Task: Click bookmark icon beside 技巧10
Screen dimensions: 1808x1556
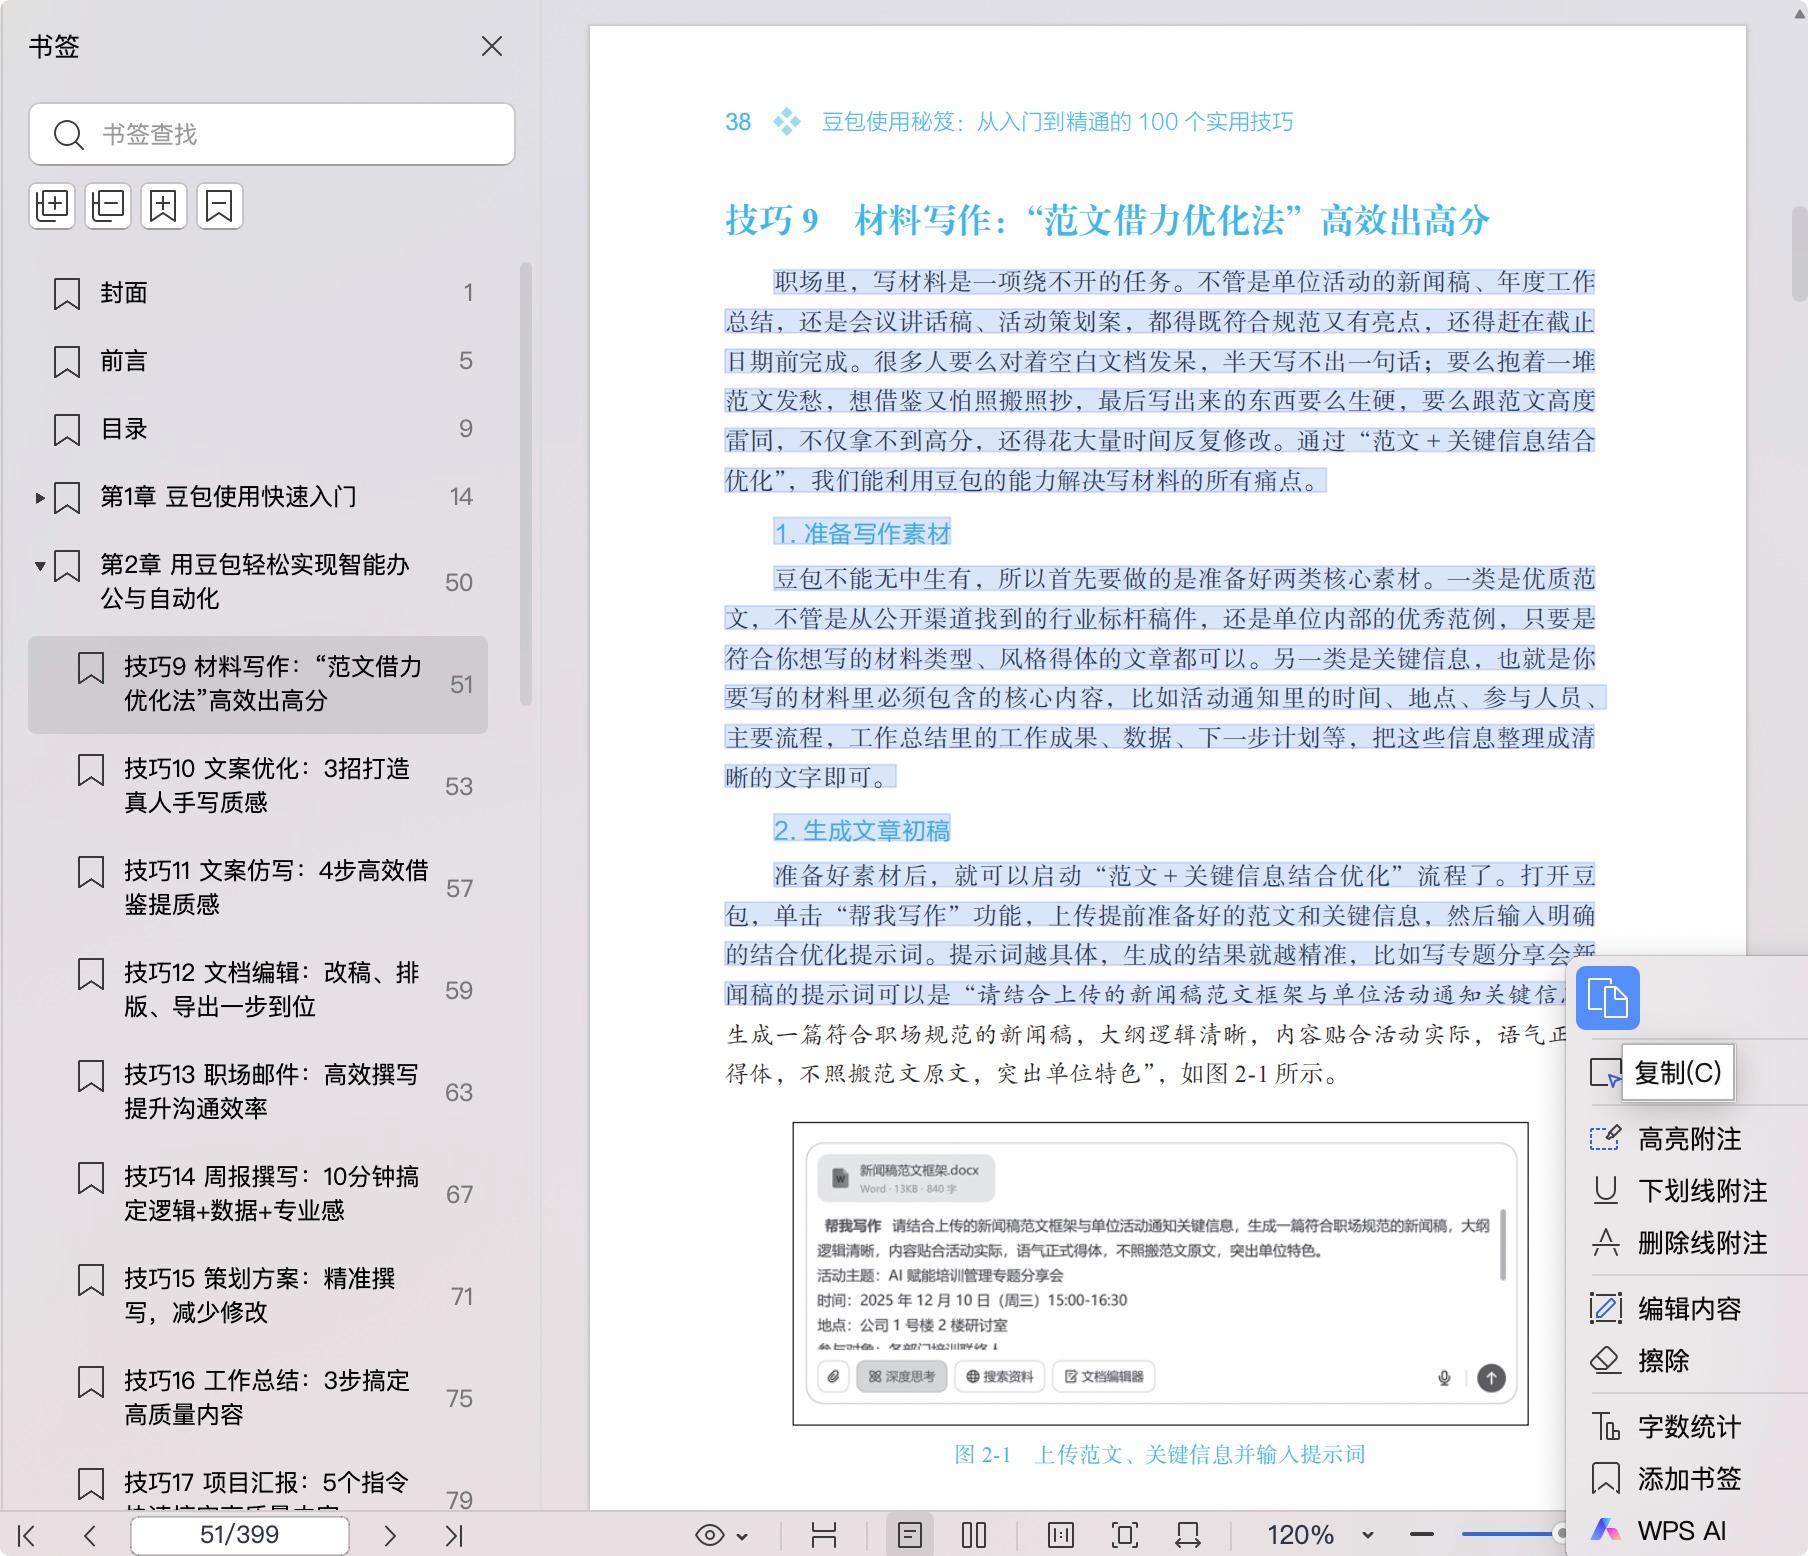Action: 91,770
